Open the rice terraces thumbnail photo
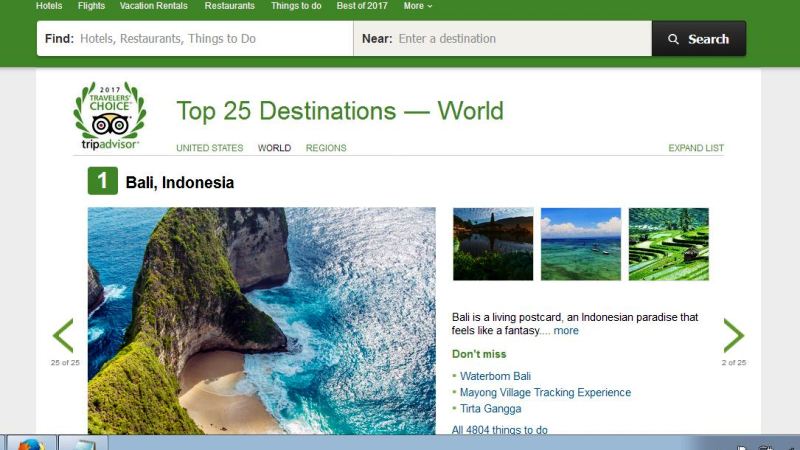The image size is (800, 450). click(668, 244)
